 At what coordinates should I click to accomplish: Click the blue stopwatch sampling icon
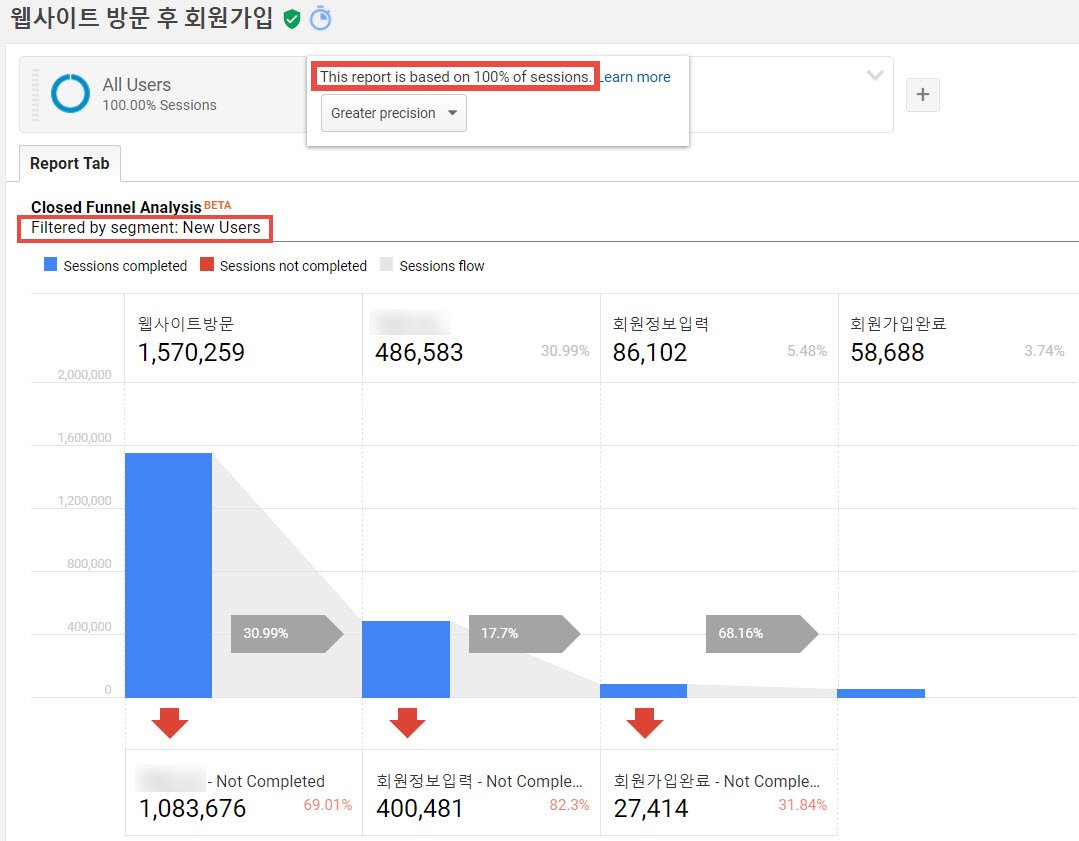coord(321,18)
